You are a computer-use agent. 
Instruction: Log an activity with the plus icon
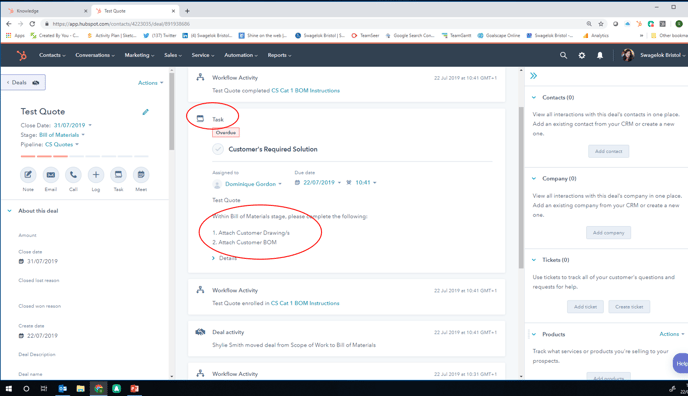coord(96,175)
